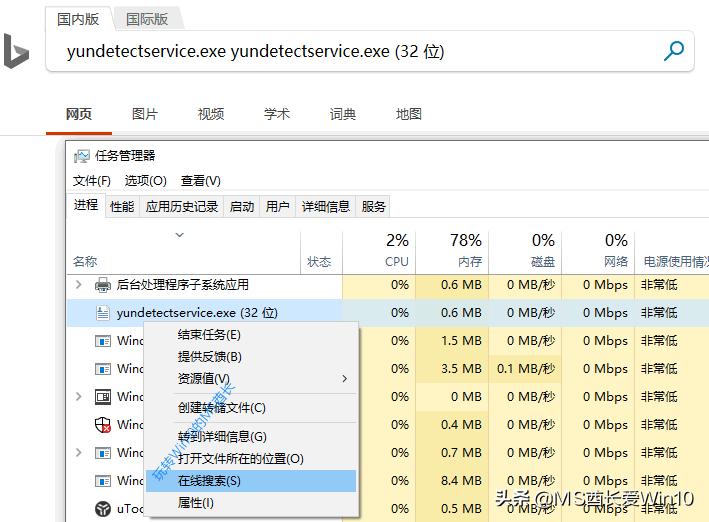Click the search magnifier icon
Viewport: 709px width, 522px height.
[674, 51]
